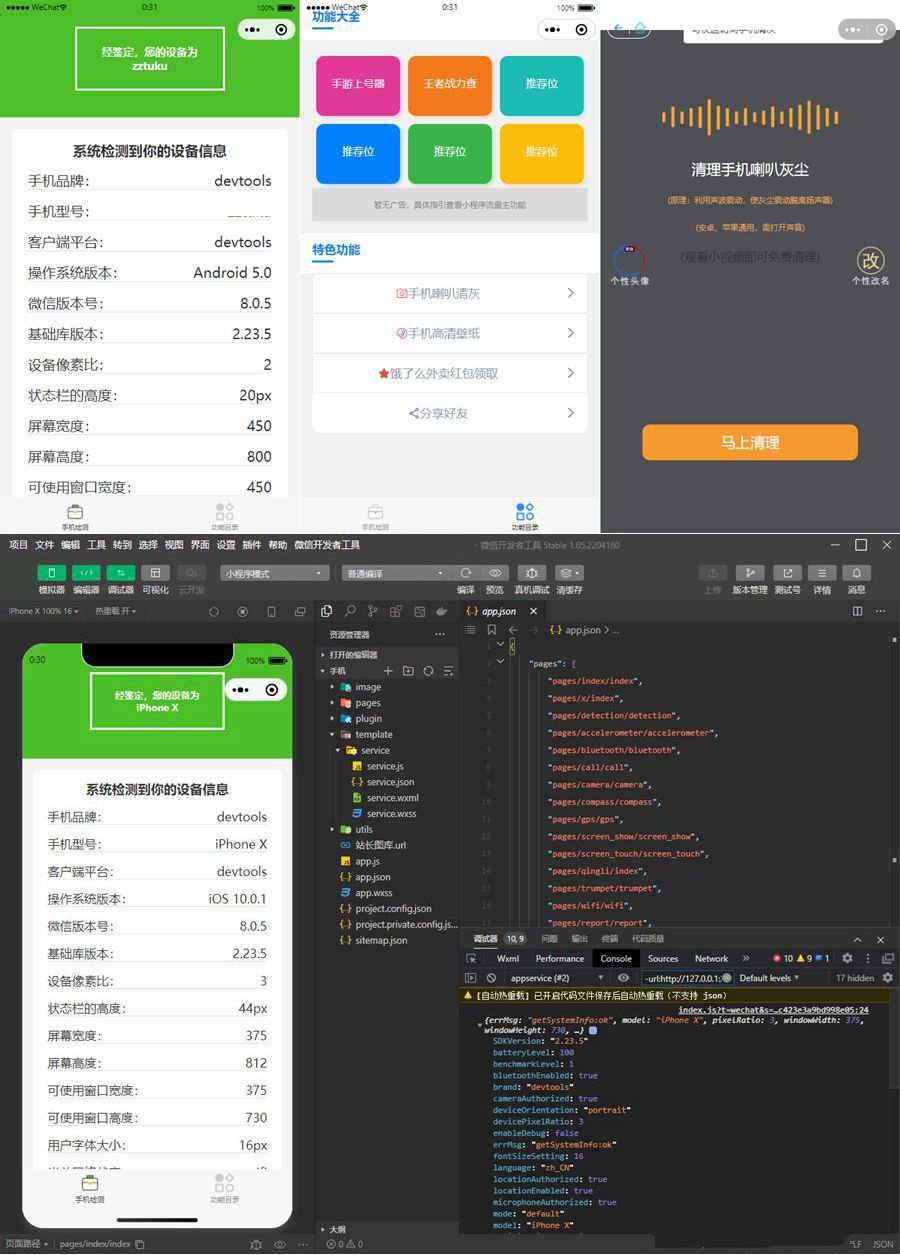Open the iPhone X device selector dropdown
This screenshot has height=1255, width=900.
[28, 611]
